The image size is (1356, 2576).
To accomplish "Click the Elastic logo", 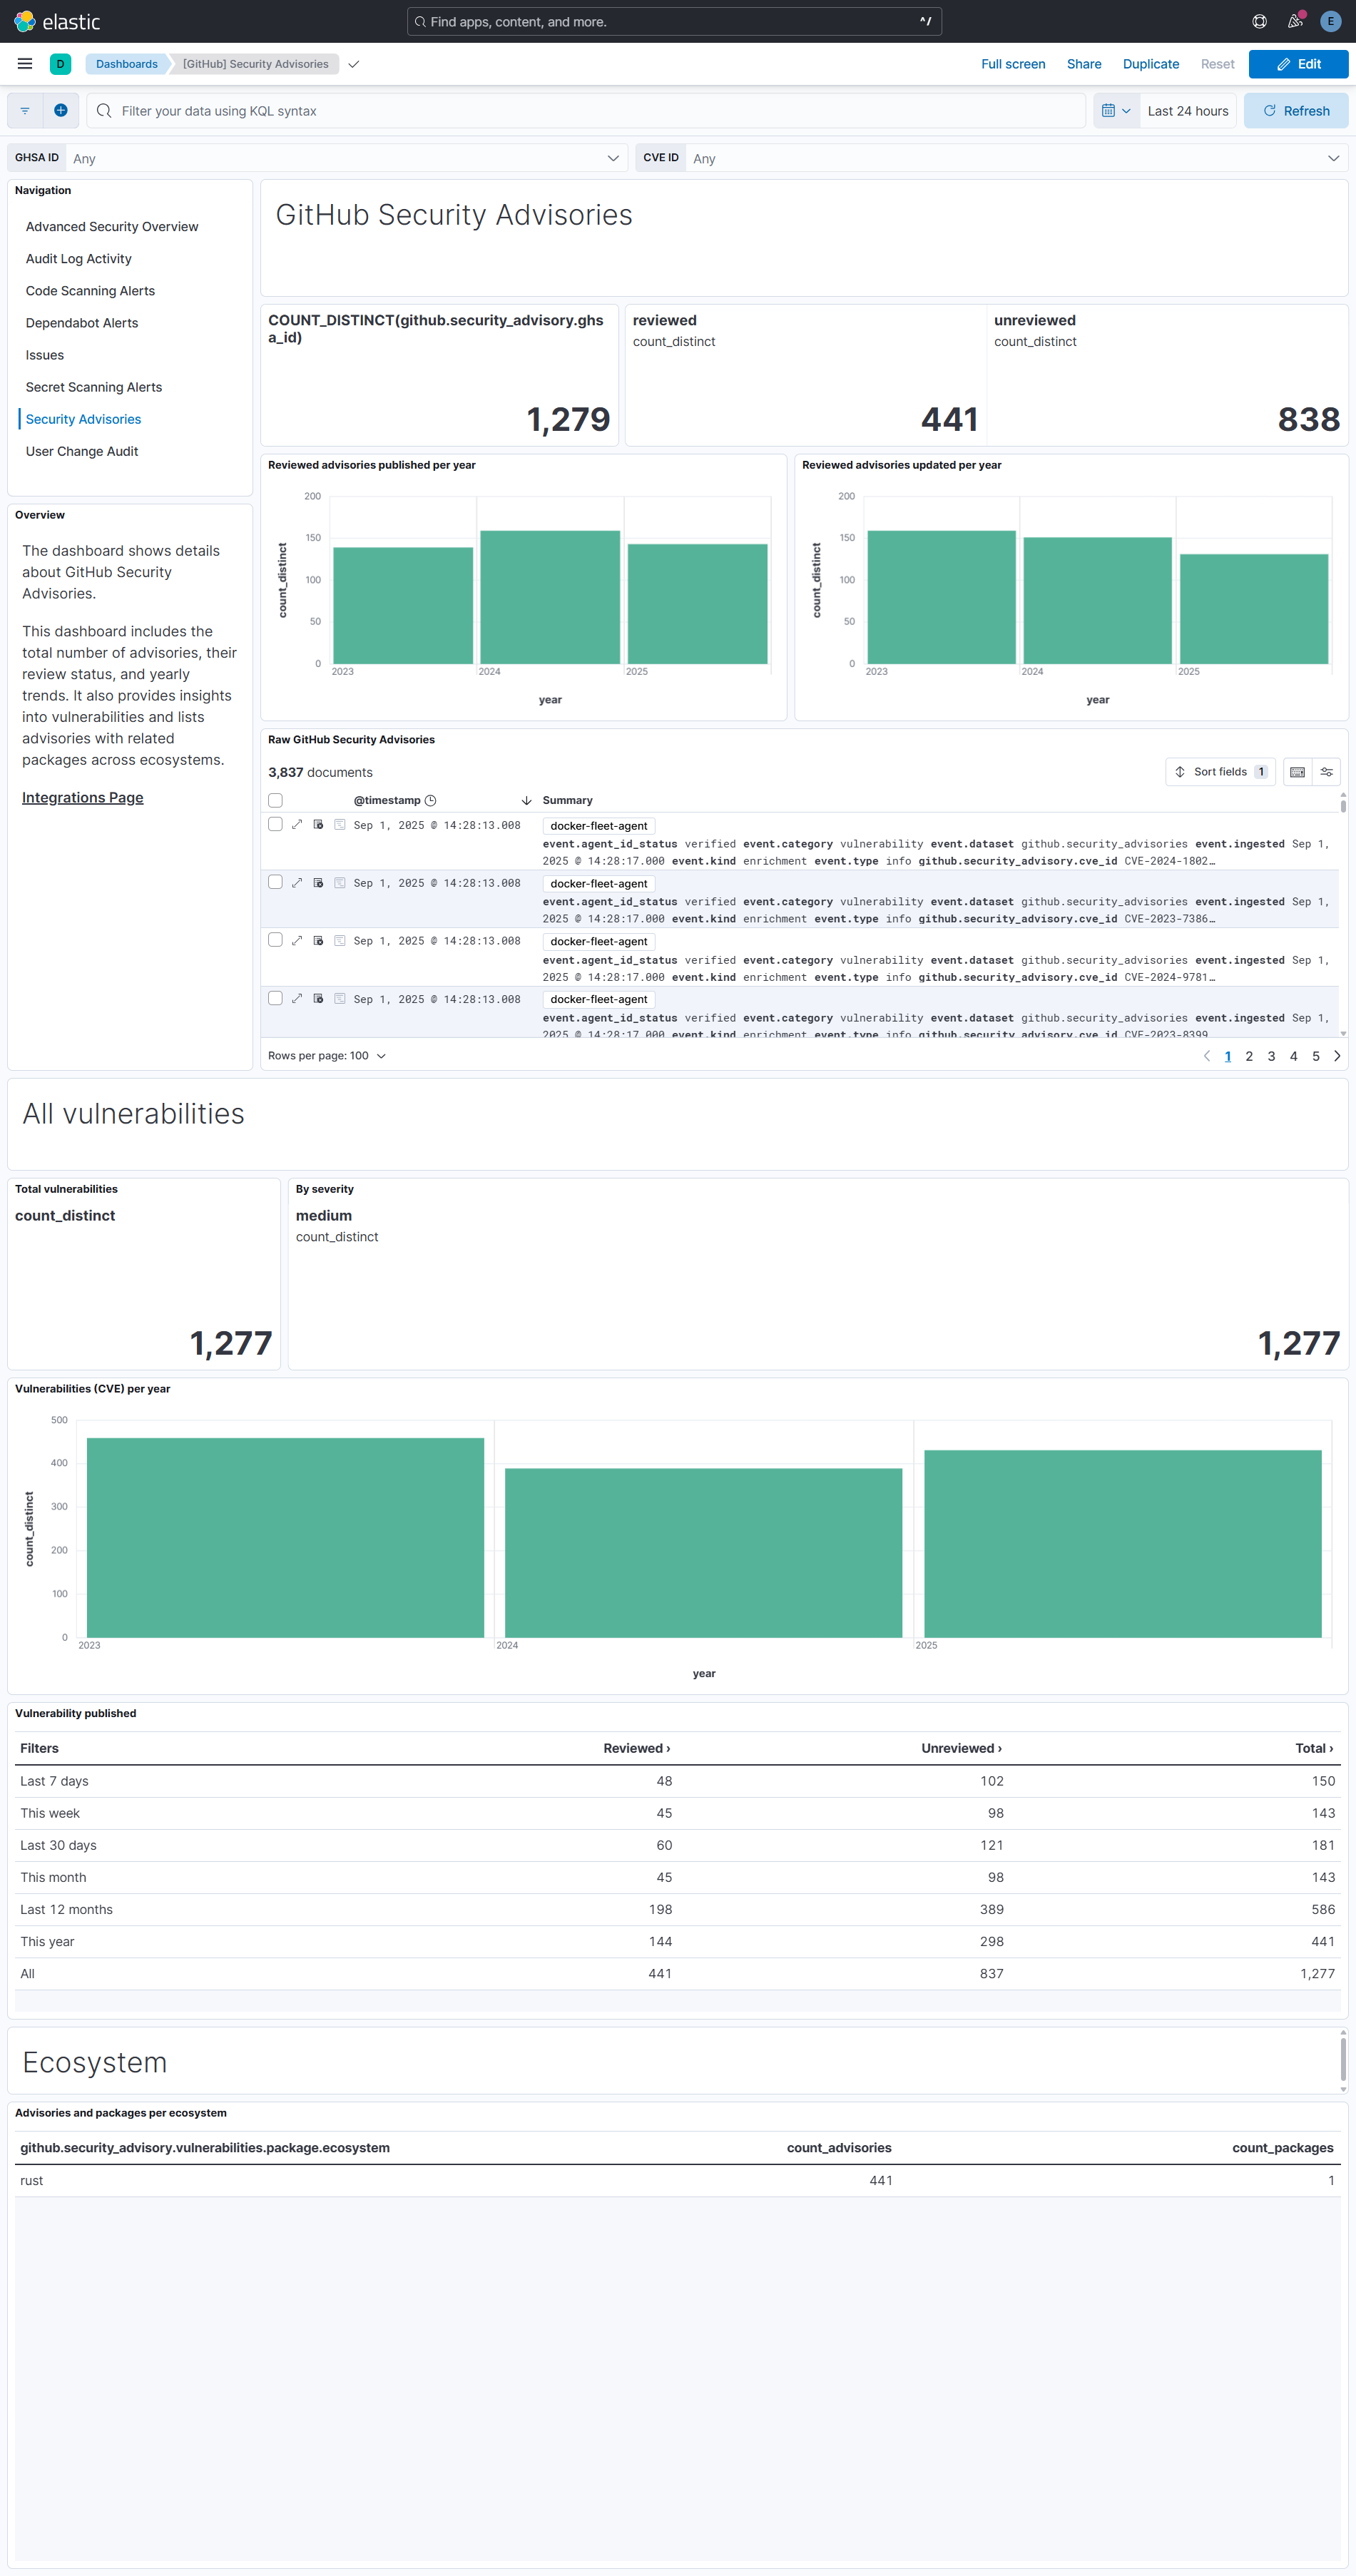I will coord(24,21).
